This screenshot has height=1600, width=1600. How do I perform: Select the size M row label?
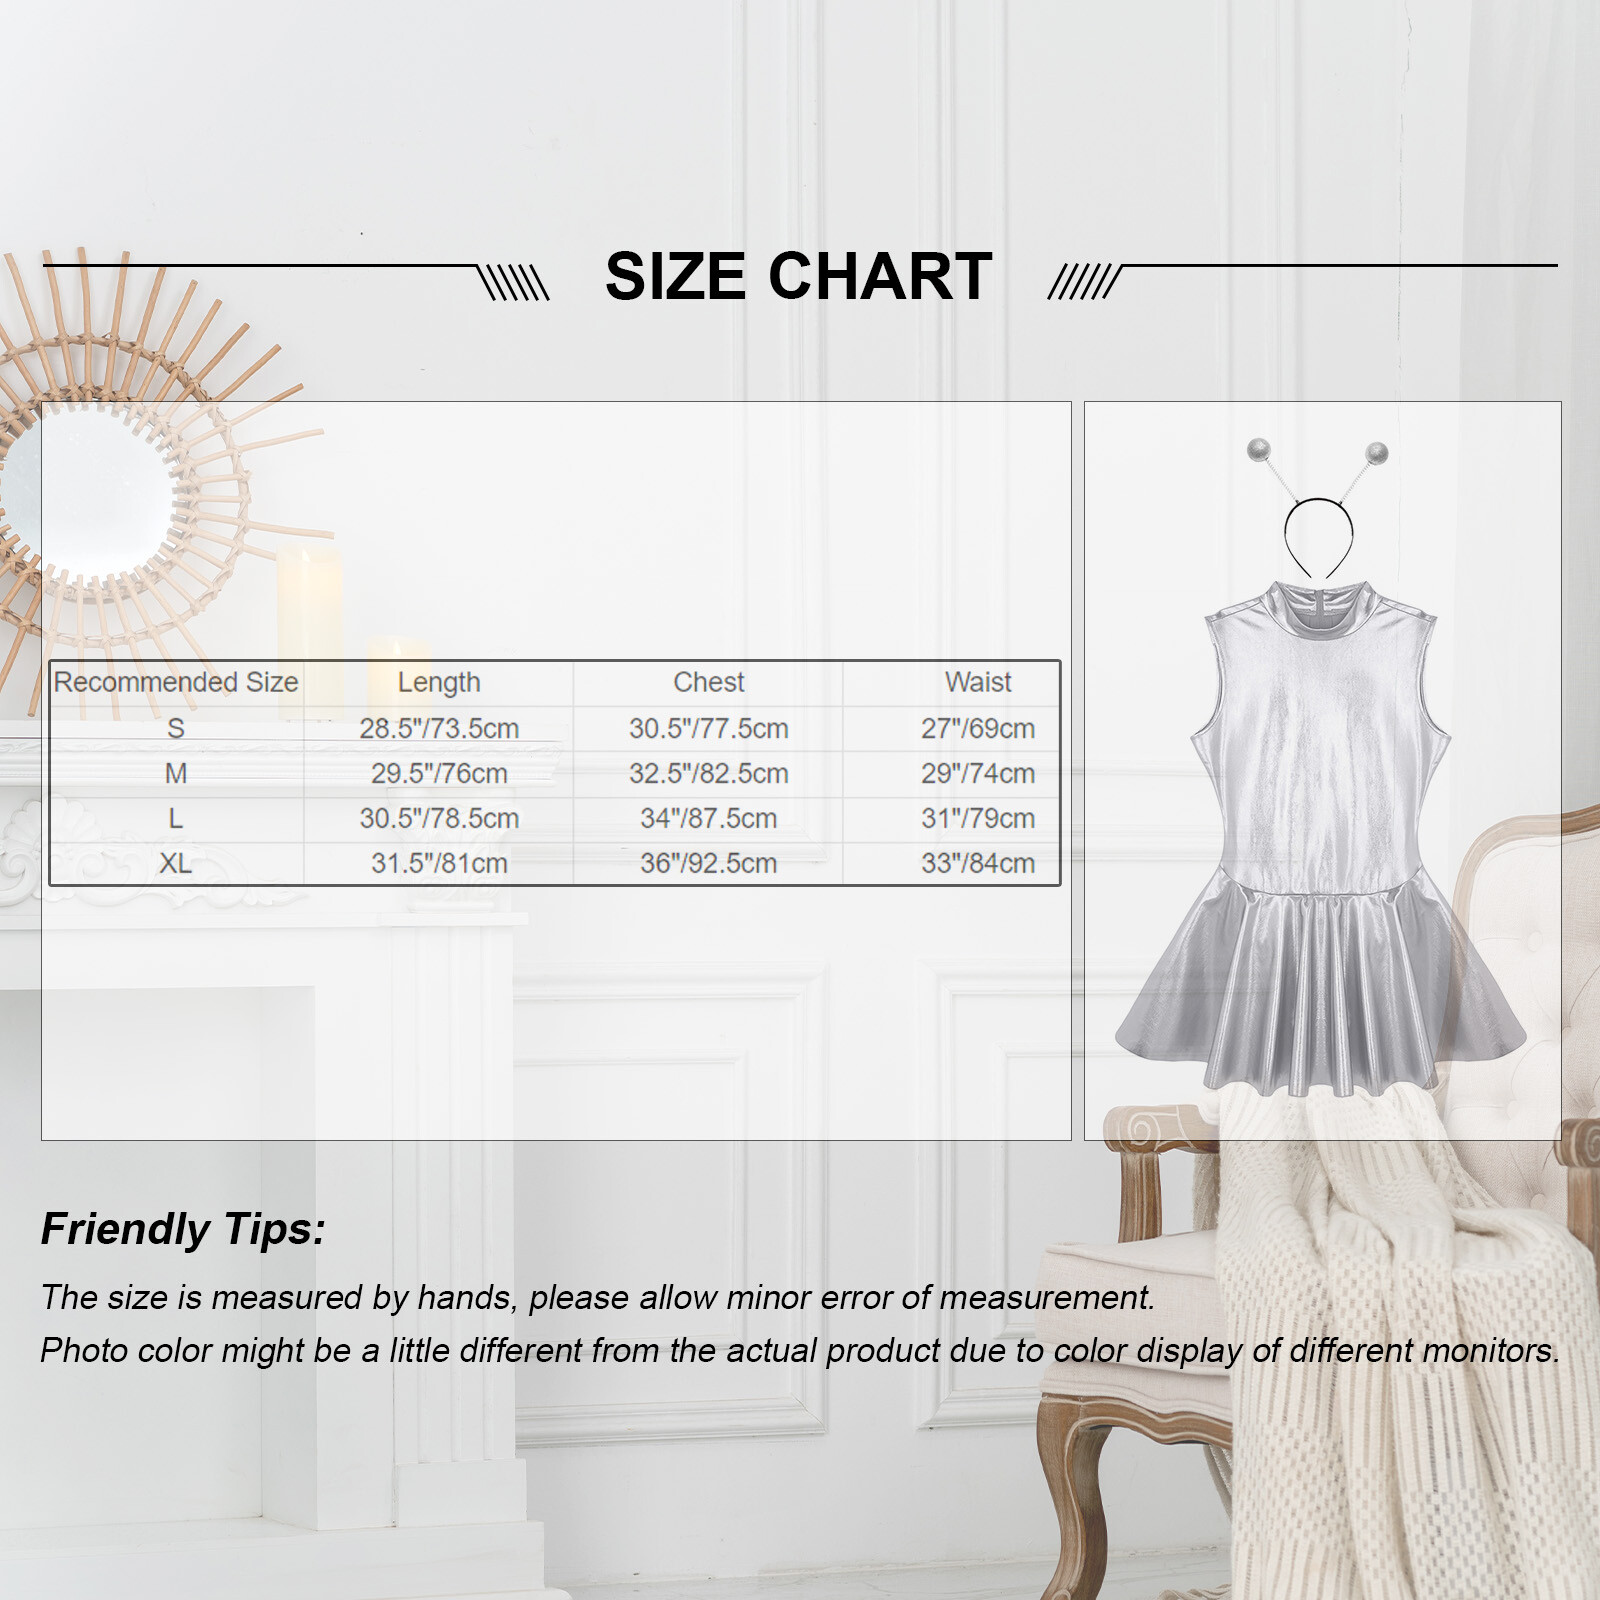(176, 773)
